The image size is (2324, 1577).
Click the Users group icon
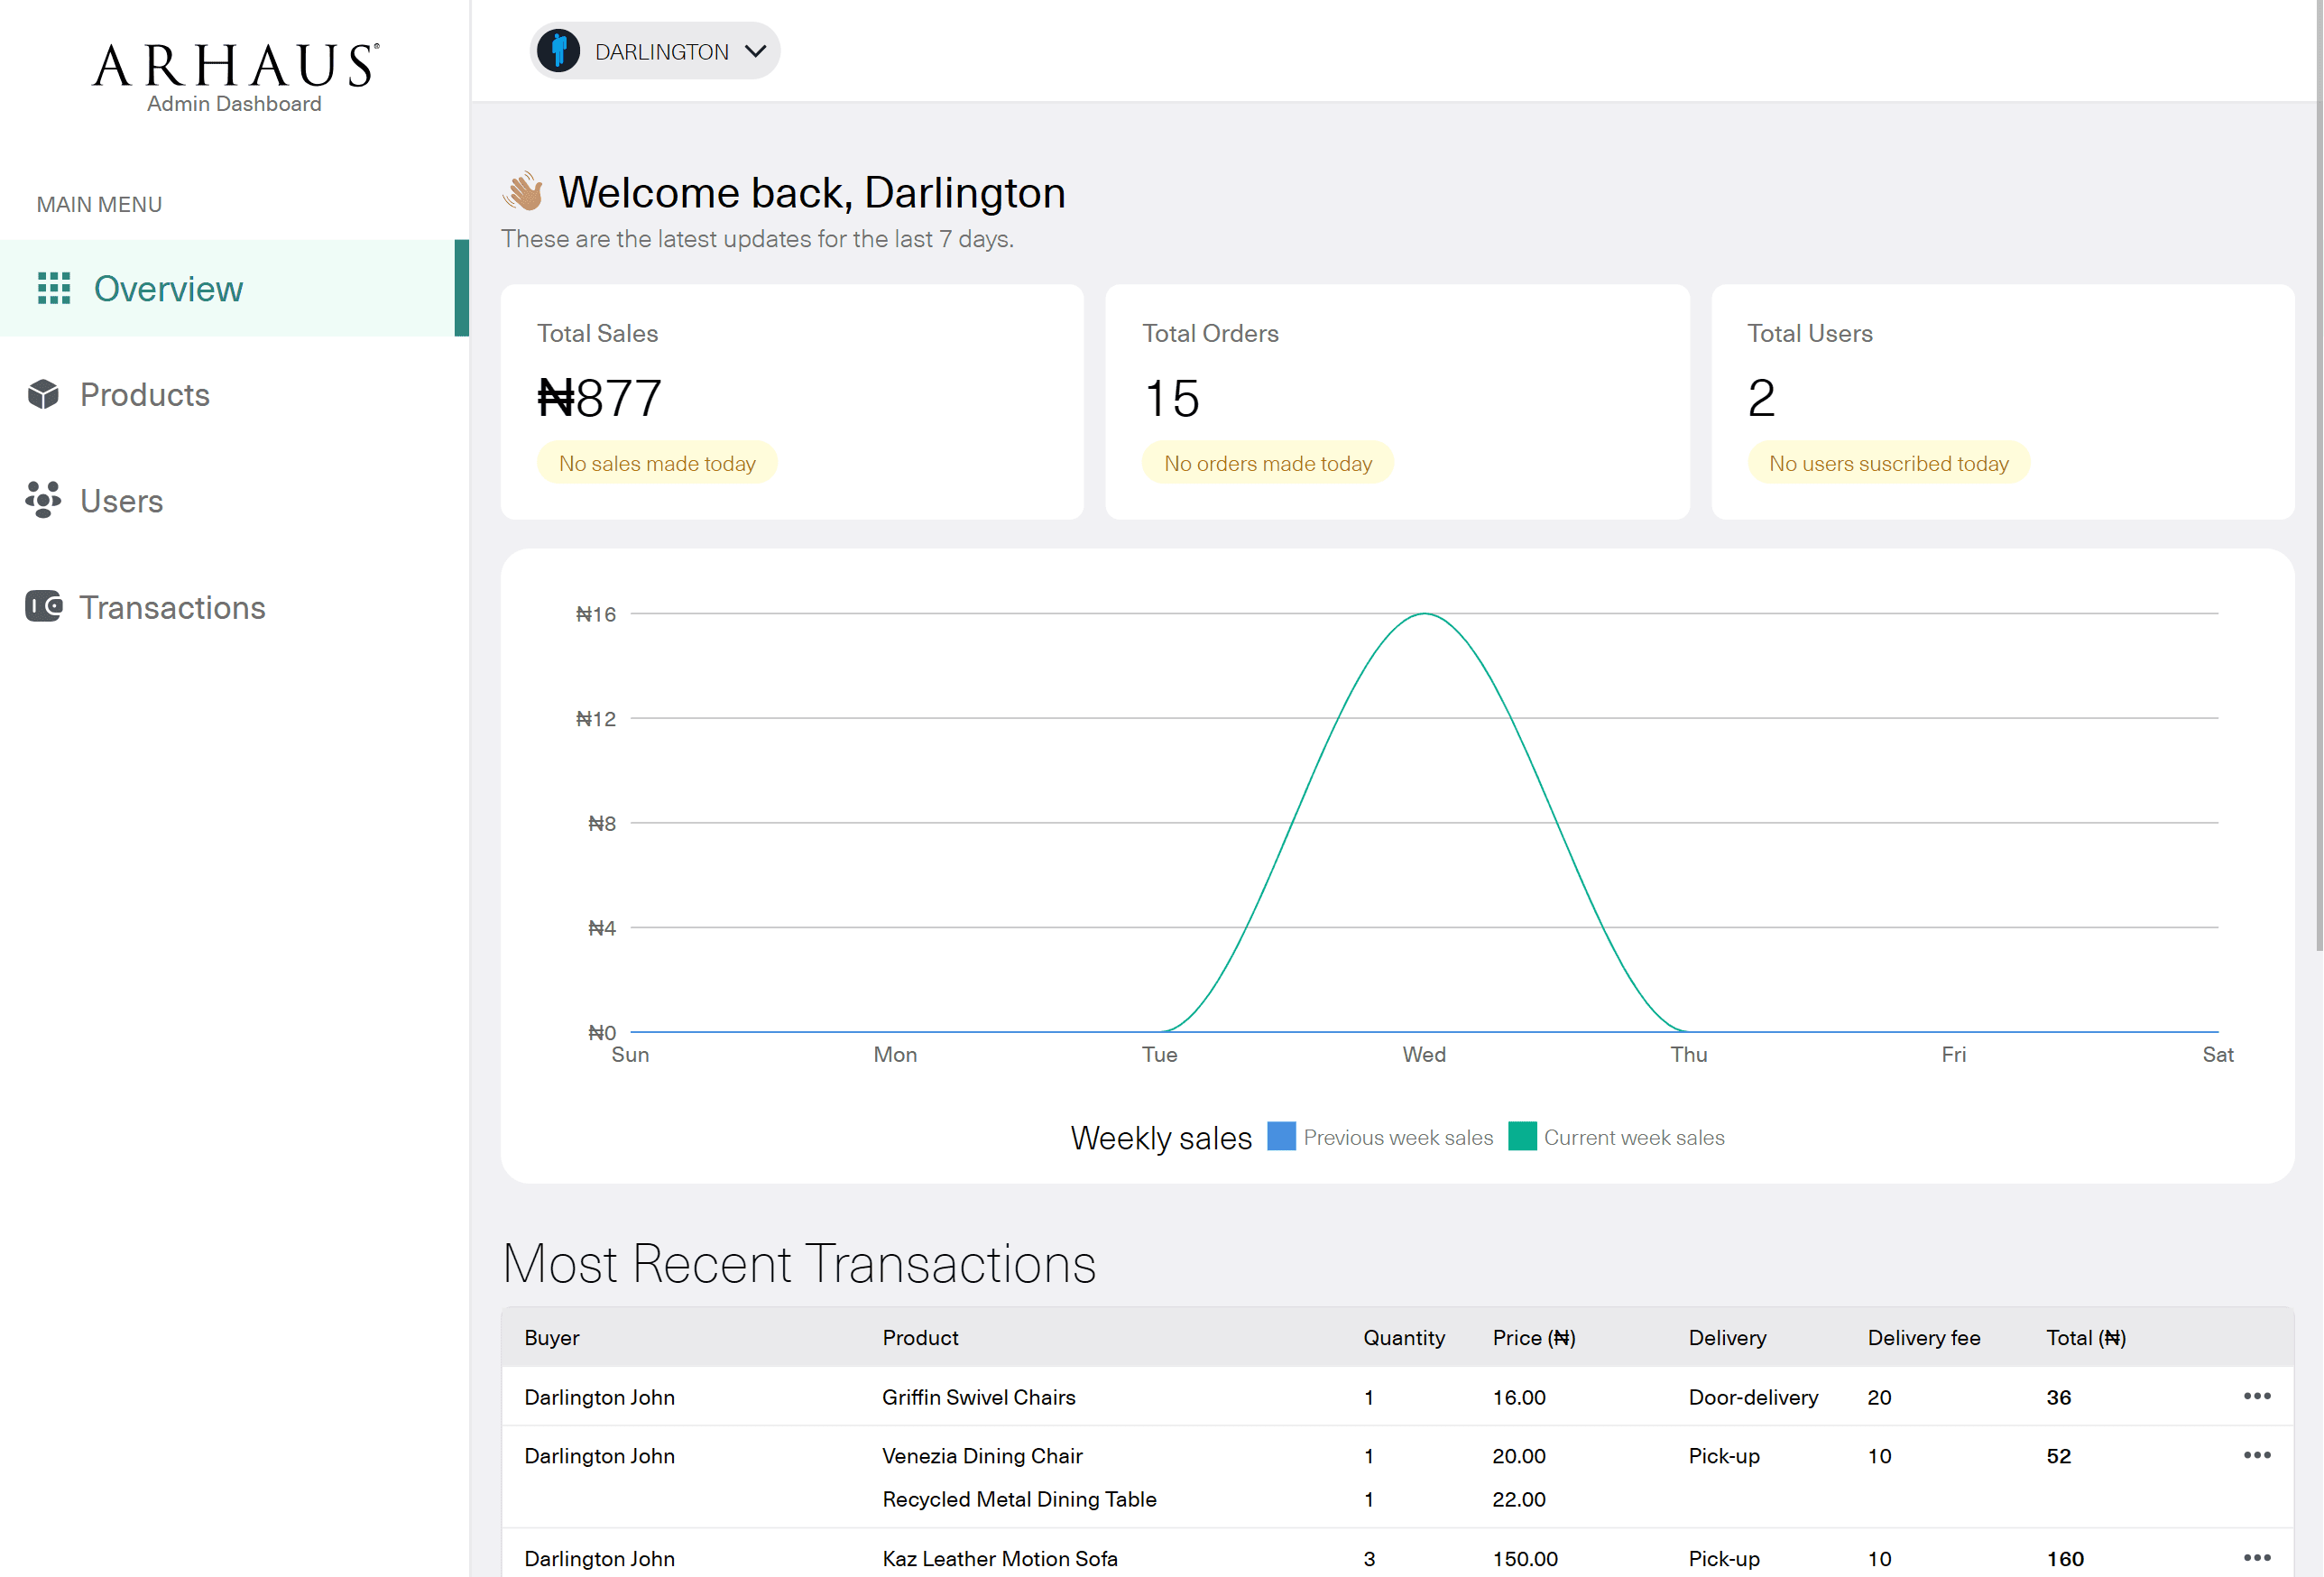pos(43,500)
